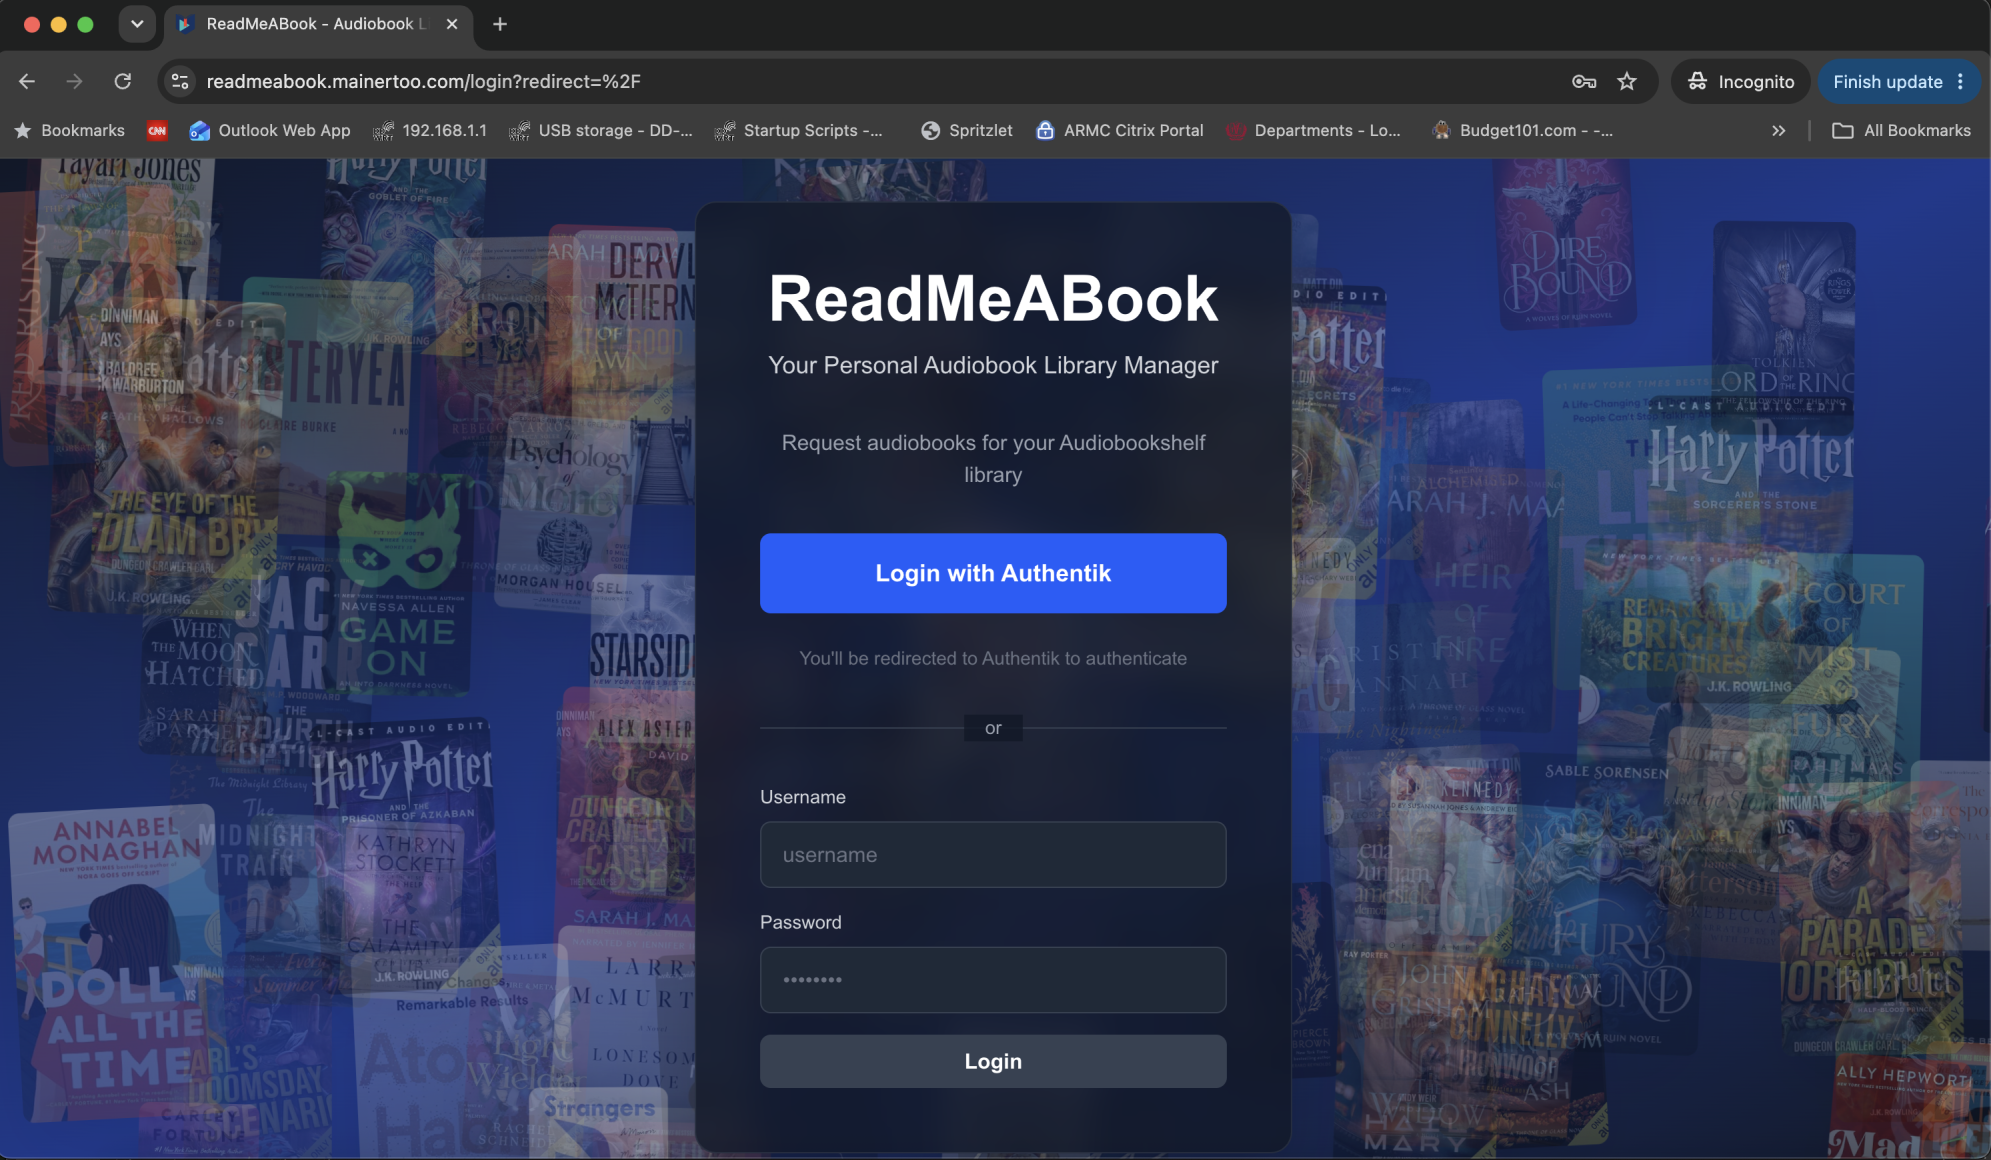The width and height of the screenshot is (1991, 1160).
Task: Open the Outlook Web App bookmark
Action: point(270,130)
